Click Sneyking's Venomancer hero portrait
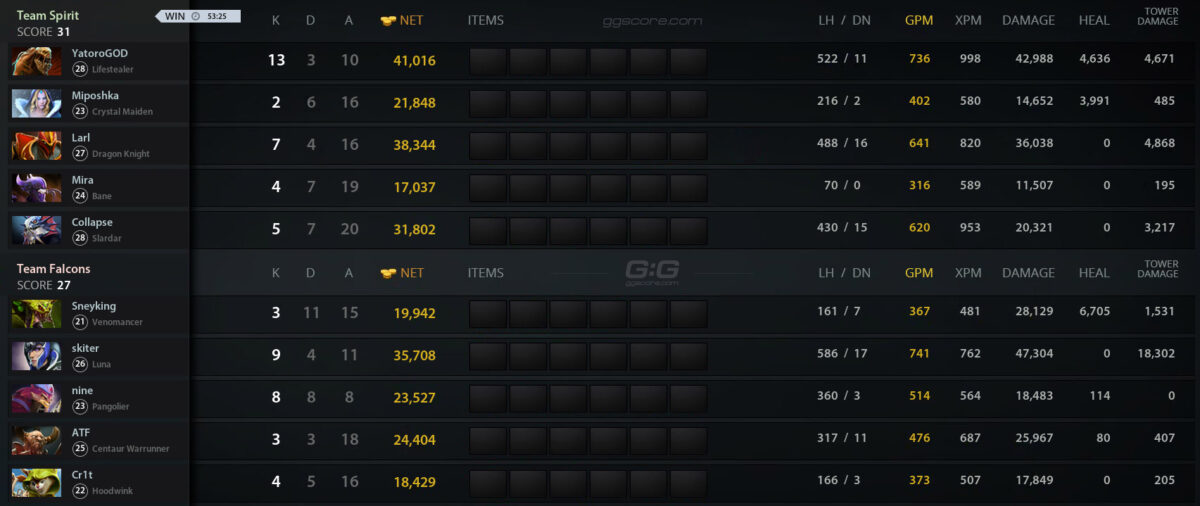1200x506 pixels. [37, 313]
